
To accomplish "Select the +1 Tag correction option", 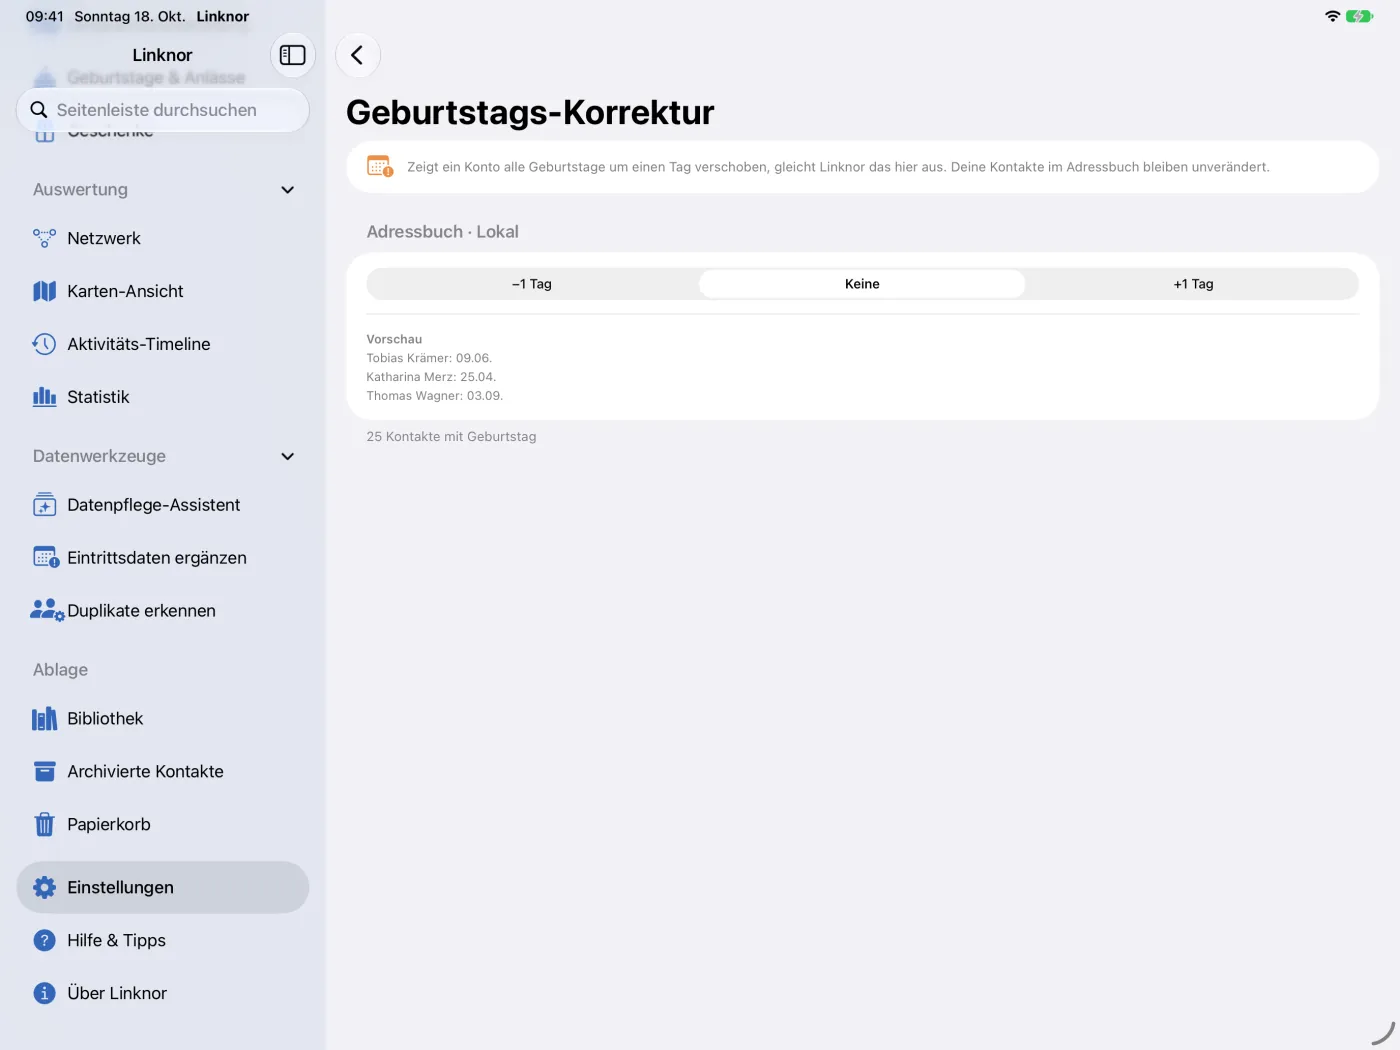I will [x=1193, y=284].
